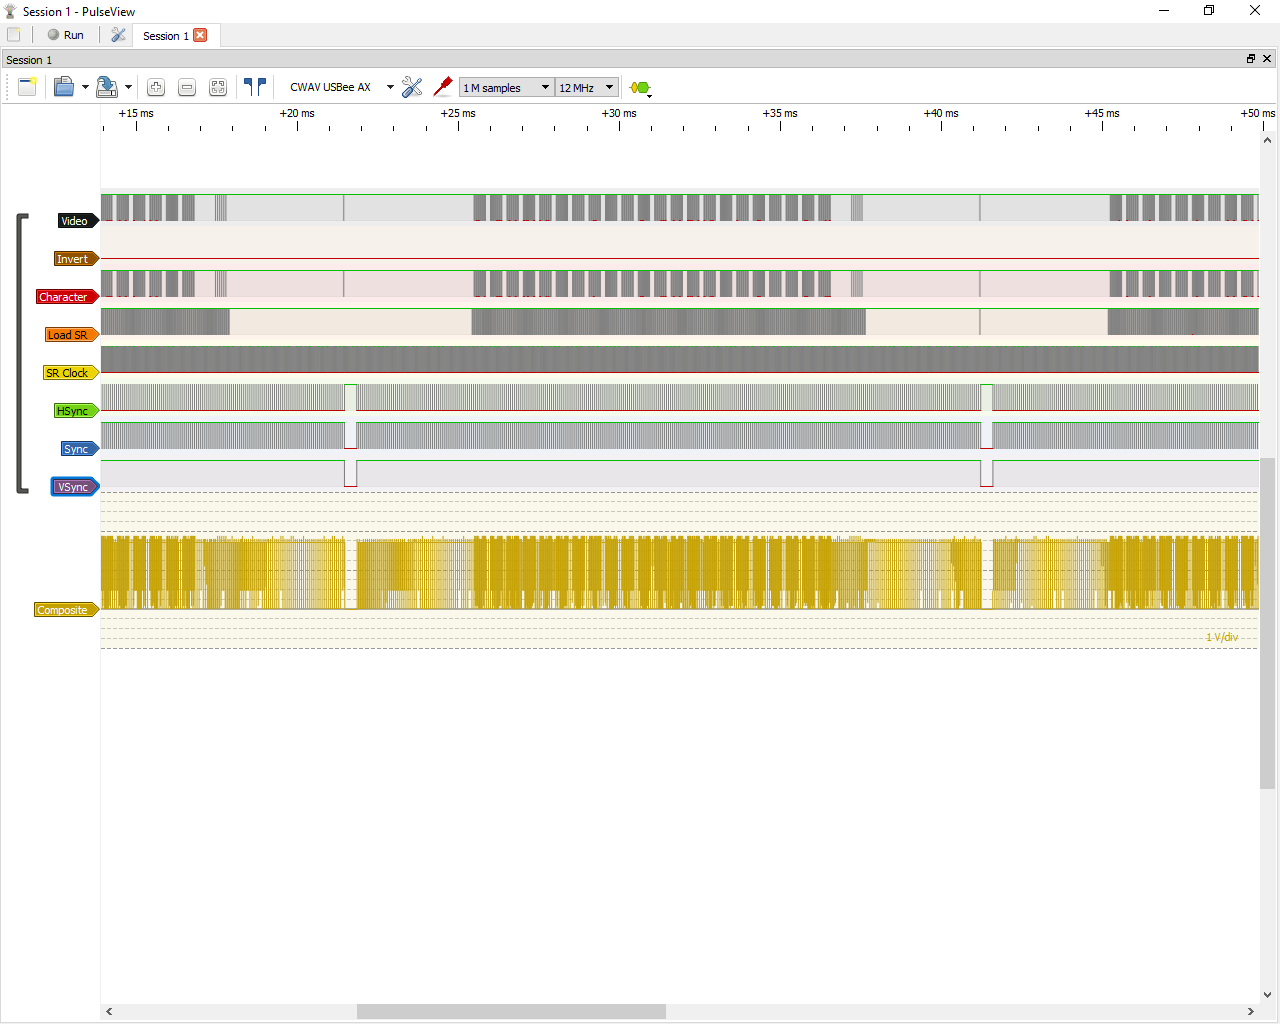Close the Session 1 dock panel
Viewport: 1280px width, 1024px height.
[x=1267, y=59]
